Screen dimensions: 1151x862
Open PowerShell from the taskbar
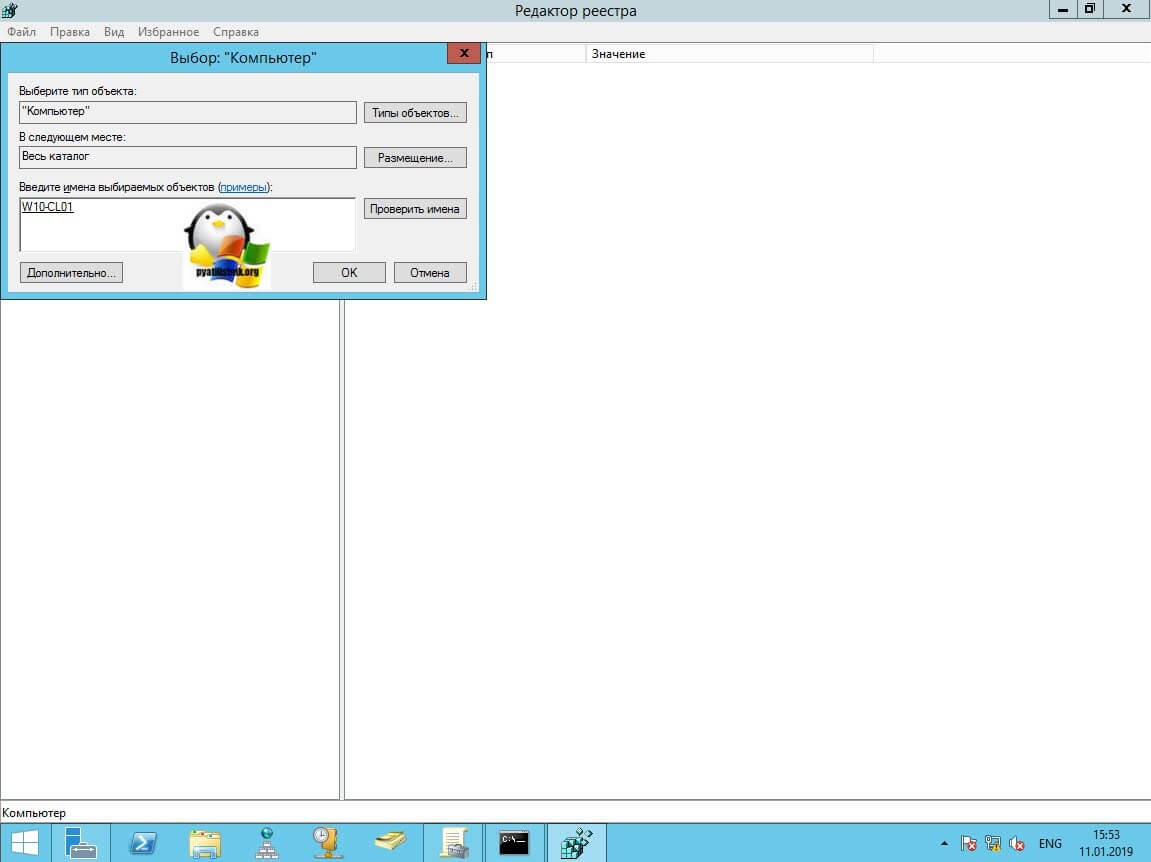coord(143,843)
